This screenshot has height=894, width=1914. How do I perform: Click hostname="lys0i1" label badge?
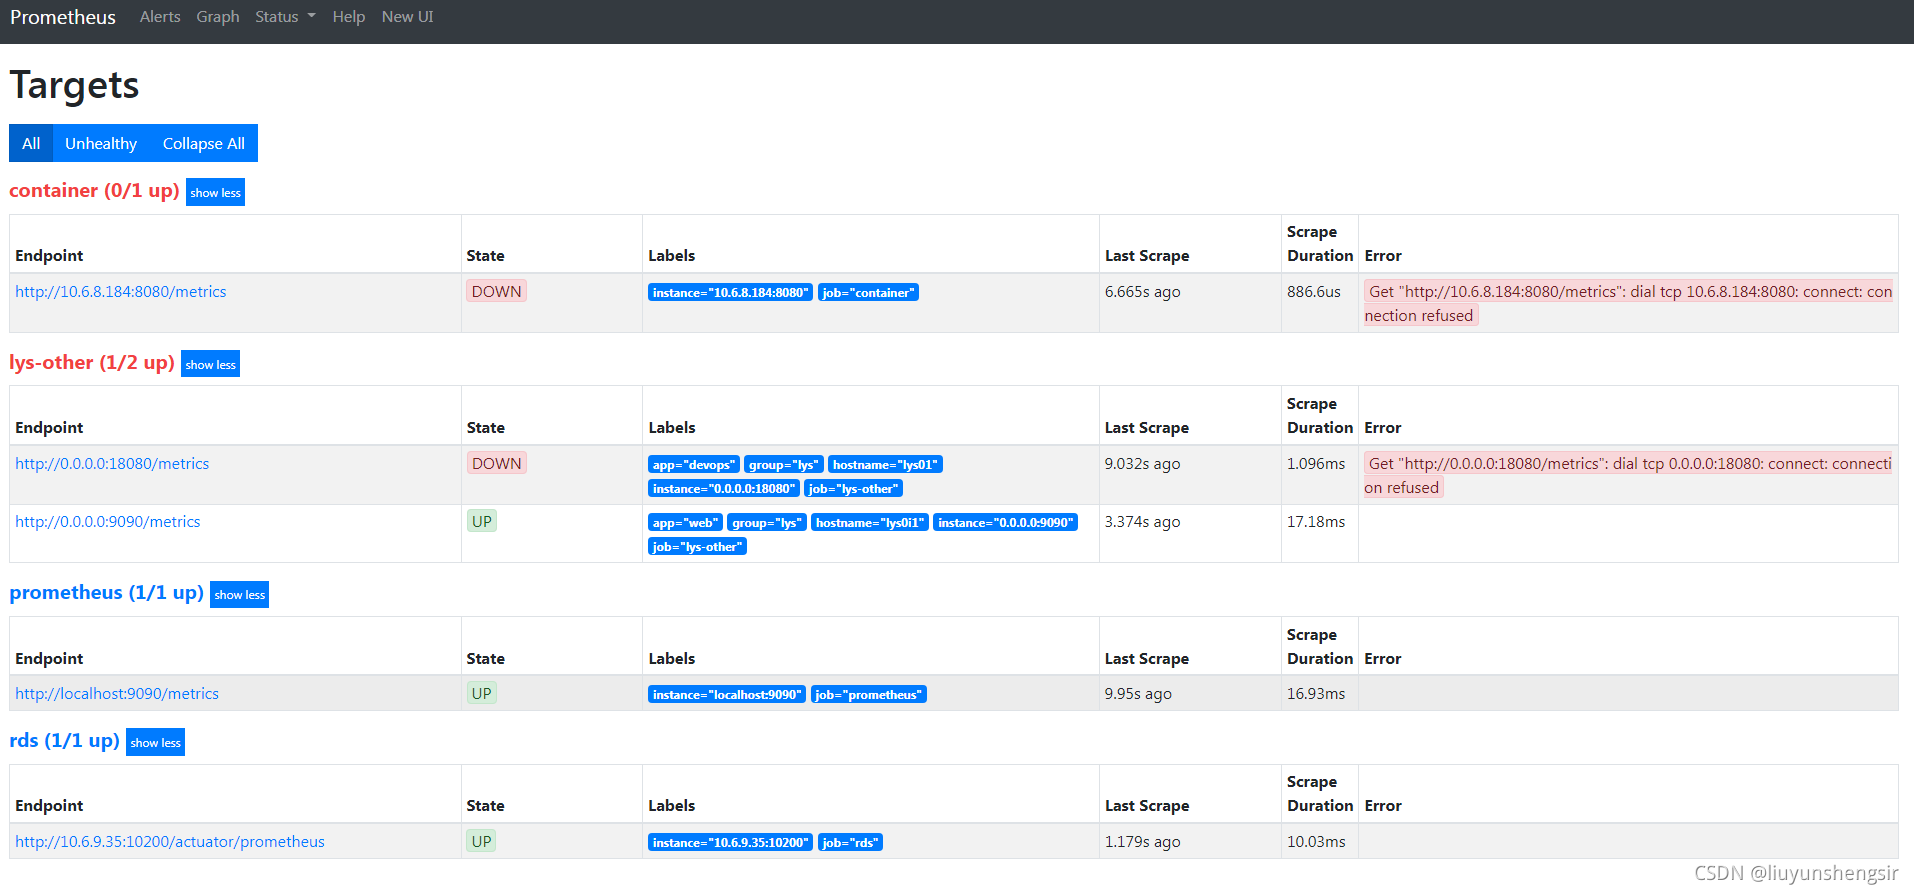click(870, 523)
